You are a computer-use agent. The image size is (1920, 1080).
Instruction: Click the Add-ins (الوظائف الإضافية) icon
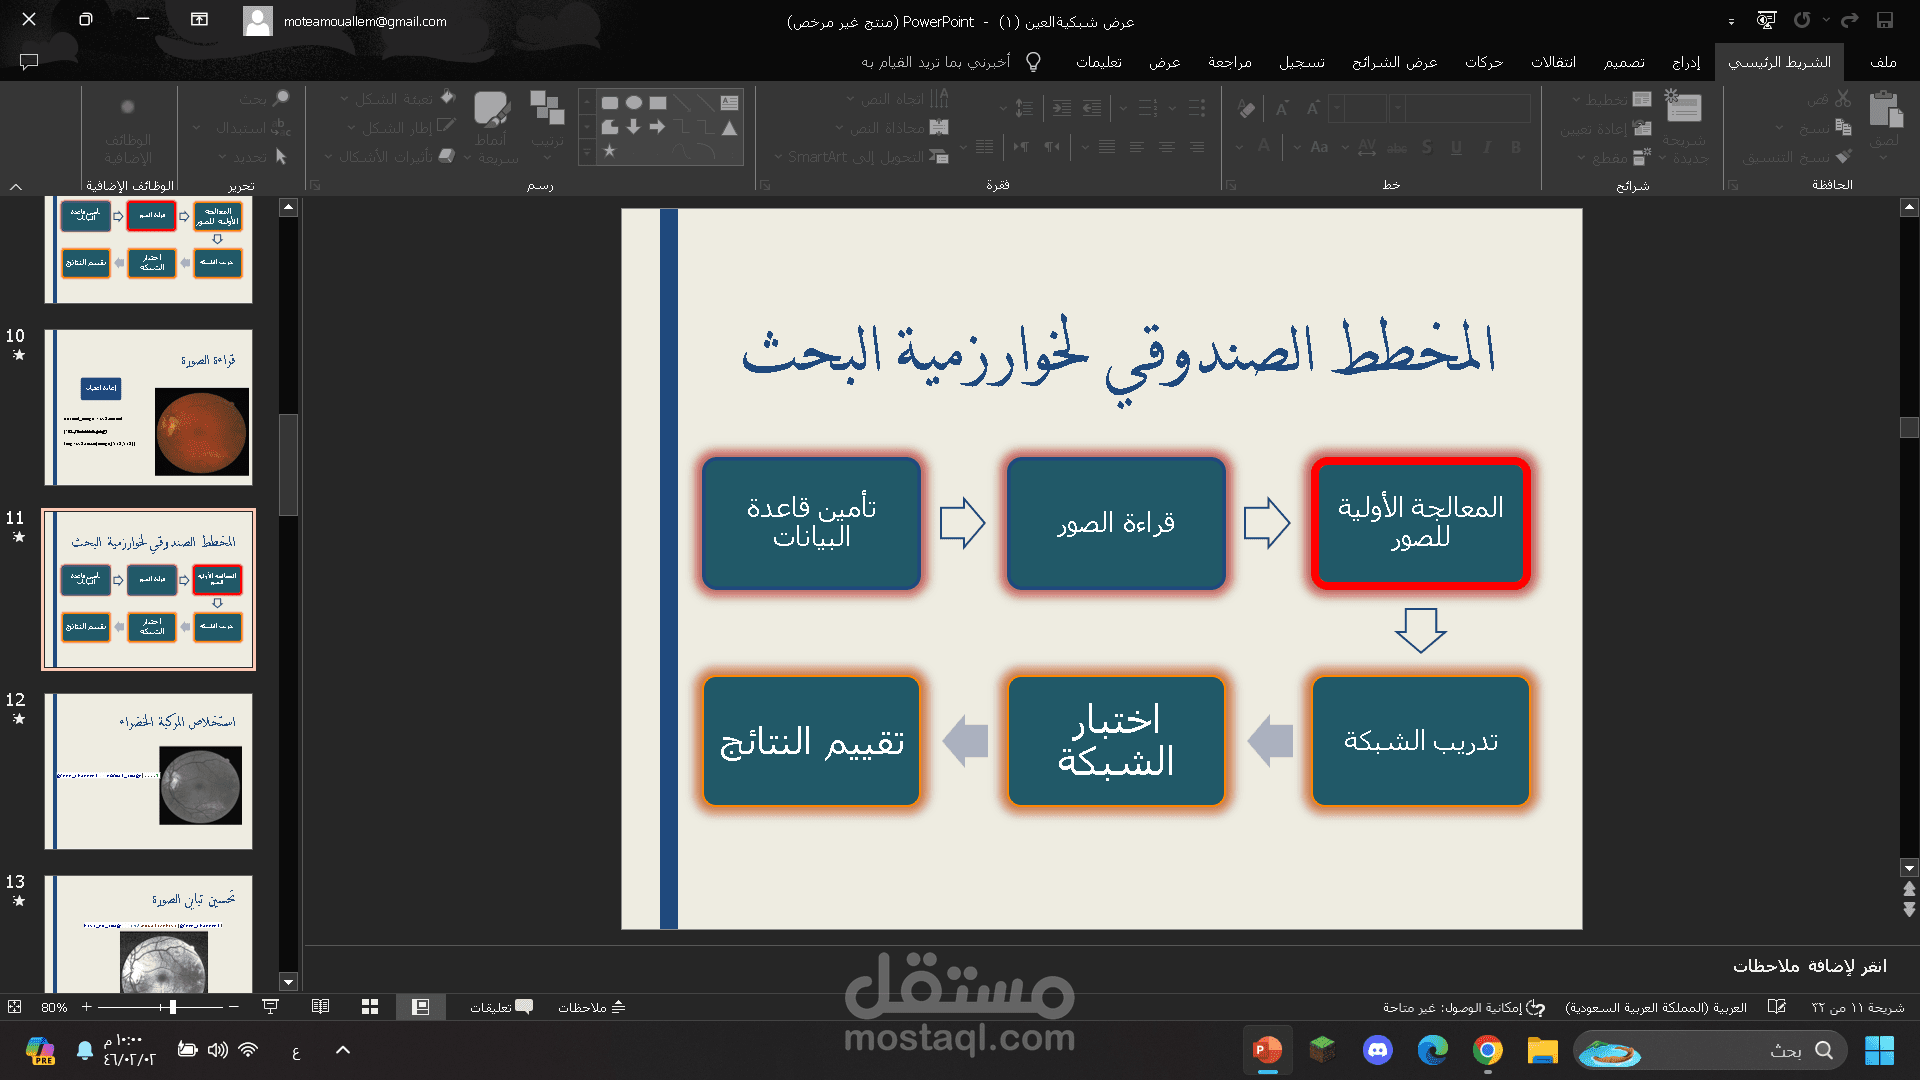click(x=128, y=106)
